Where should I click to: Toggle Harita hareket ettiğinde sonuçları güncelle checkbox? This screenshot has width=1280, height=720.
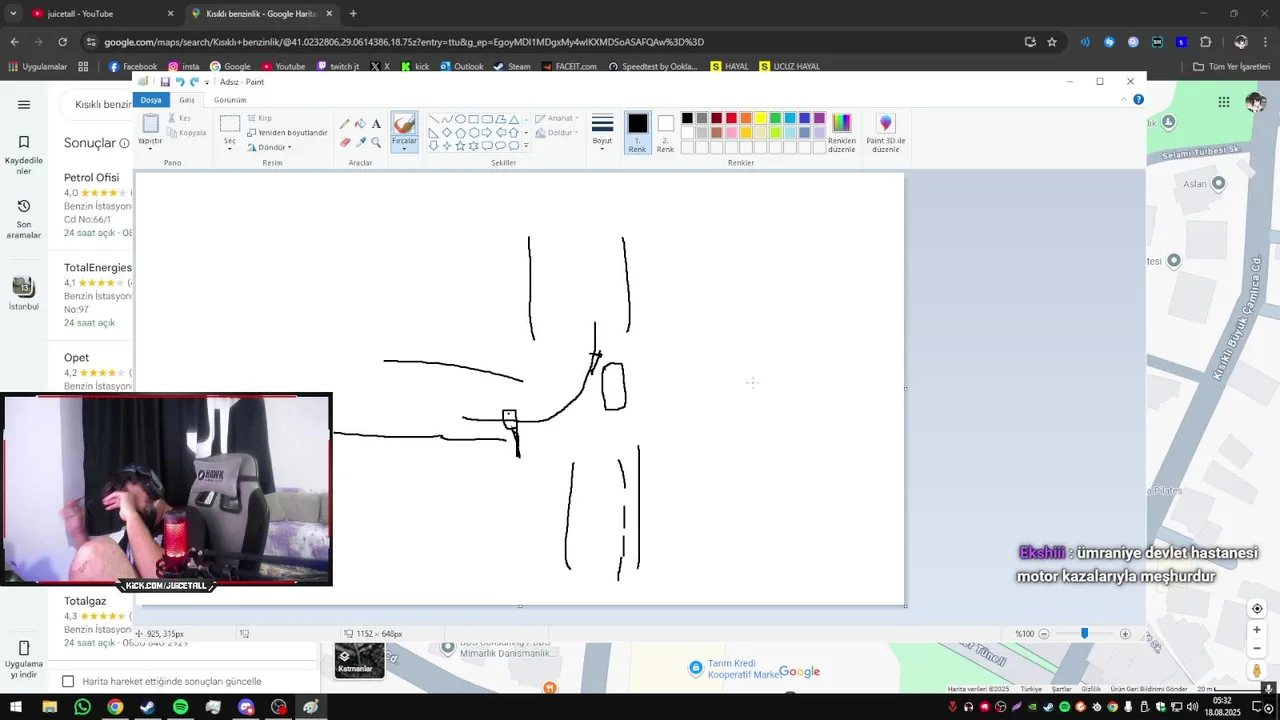pyautogui.click(x=68, y=681)
